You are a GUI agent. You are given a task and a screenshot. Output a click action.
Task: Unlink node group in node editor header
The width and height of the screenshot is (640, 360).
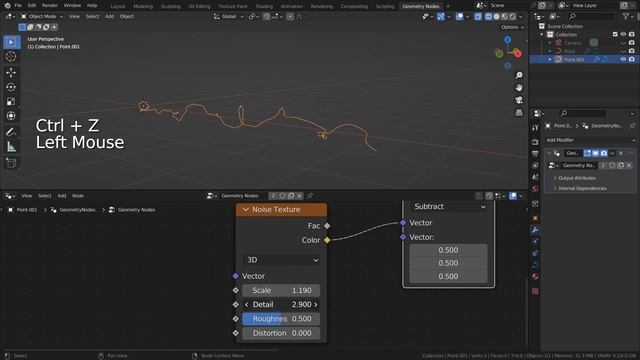[x=300, y=196]
